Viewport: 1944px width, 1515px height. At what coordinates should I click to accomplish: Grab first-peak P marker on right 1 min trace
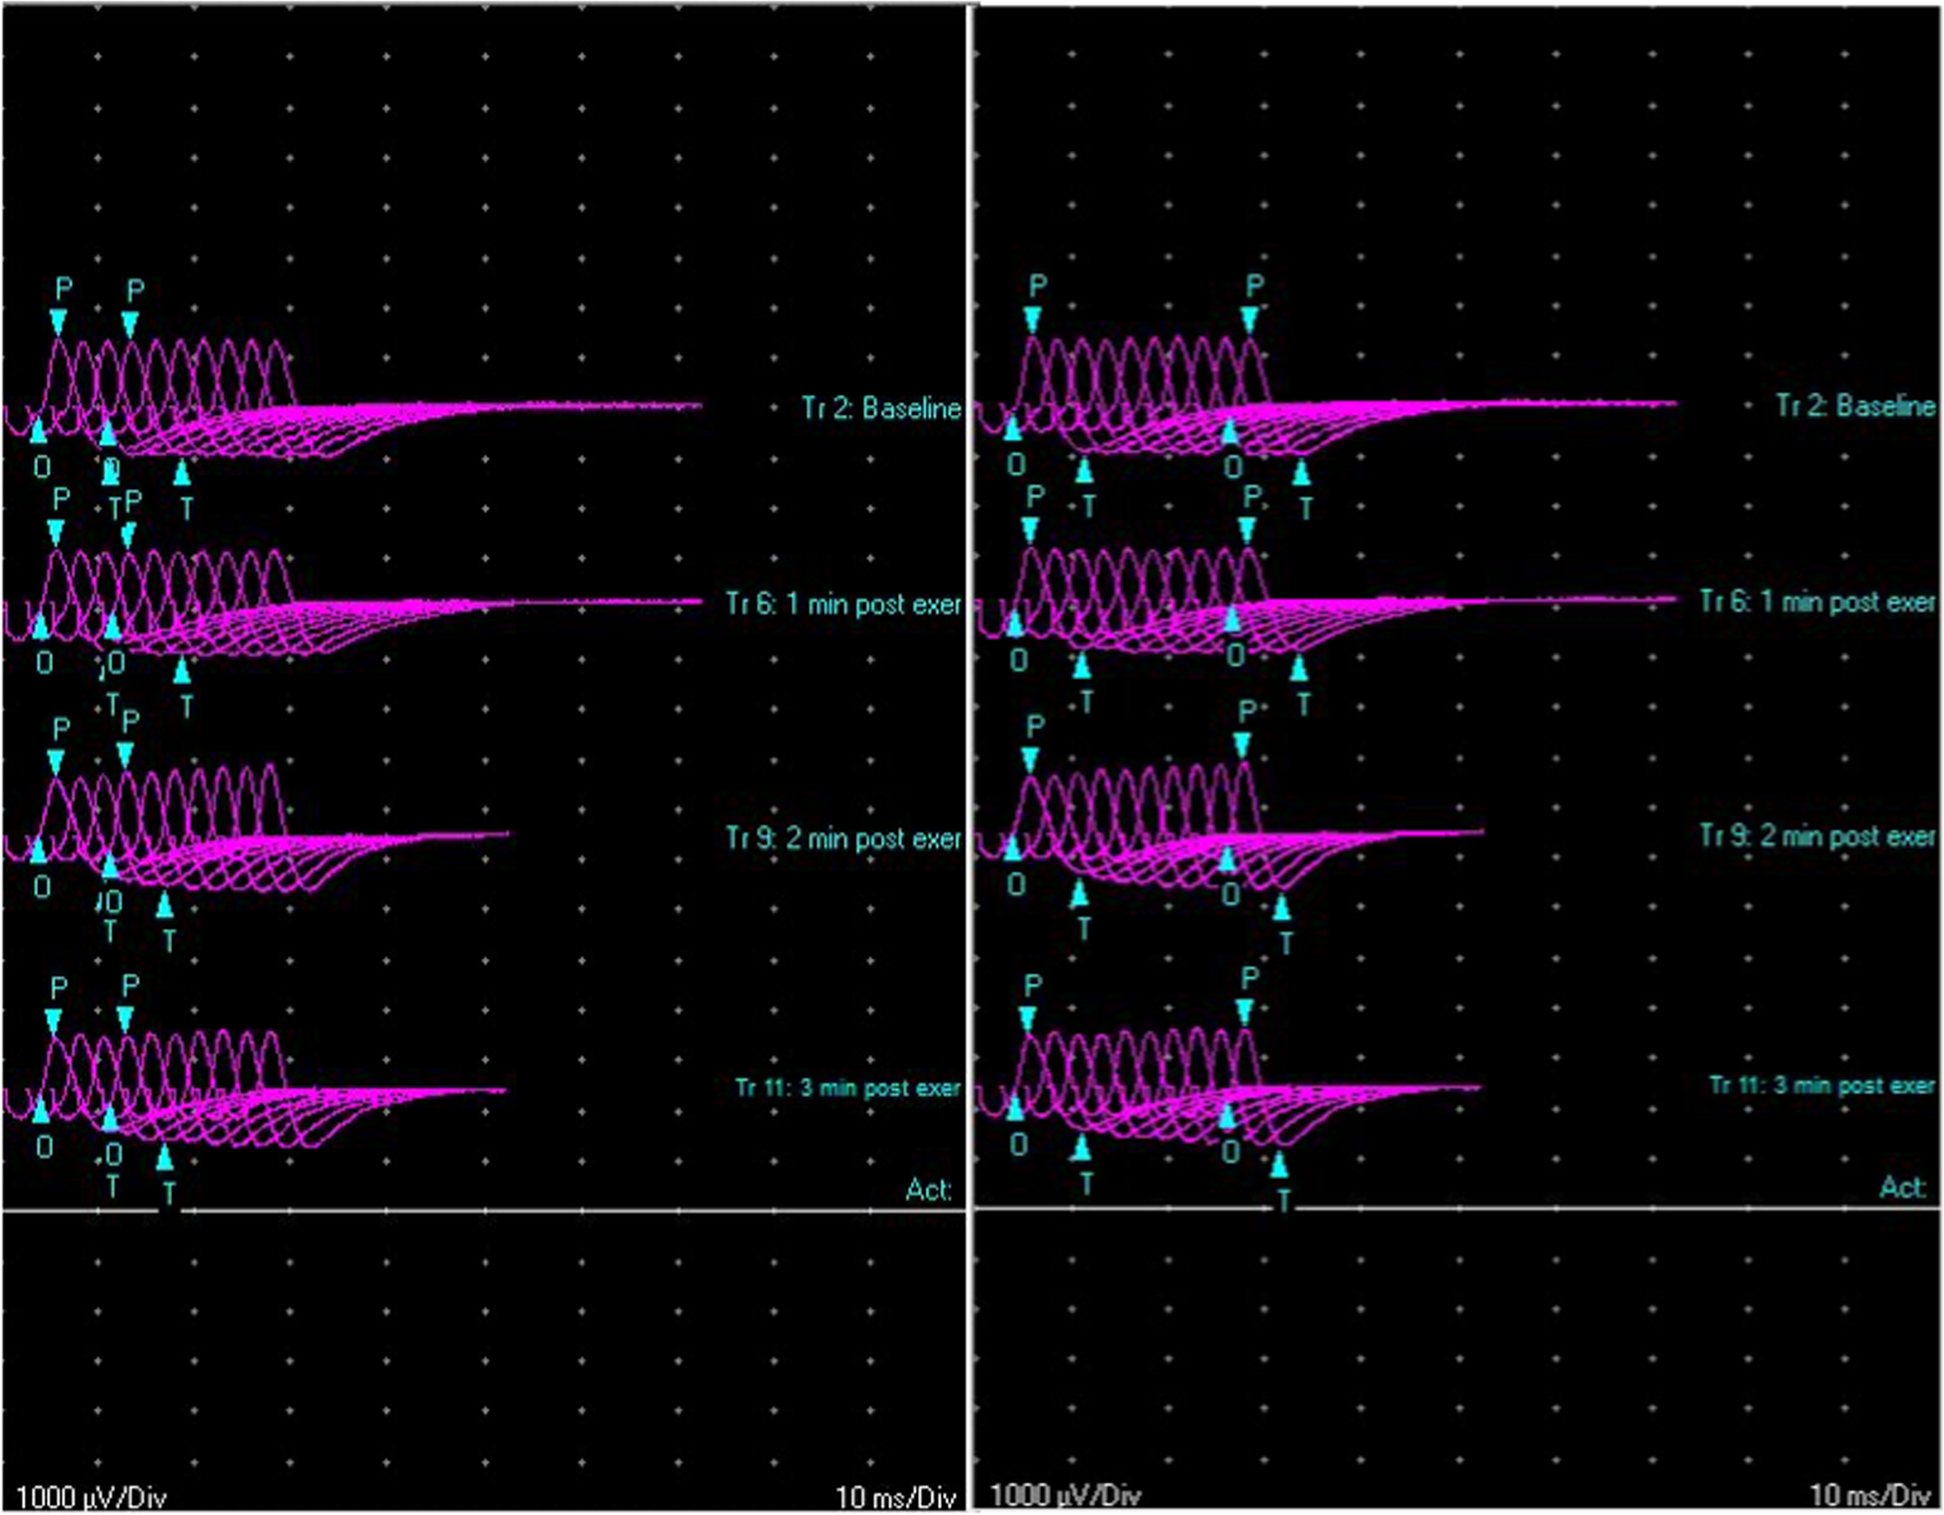(1031, 530)
